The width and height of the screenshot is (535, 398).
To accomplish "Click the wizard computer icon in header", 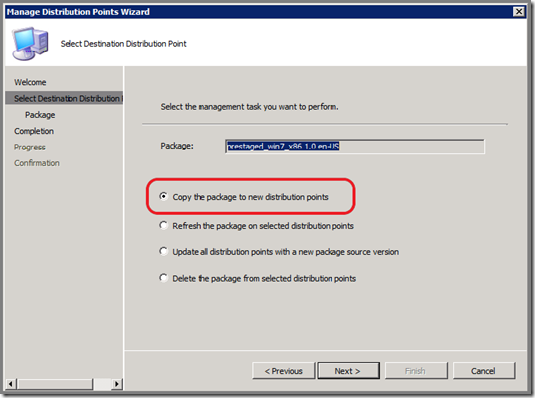I will 30,44.
